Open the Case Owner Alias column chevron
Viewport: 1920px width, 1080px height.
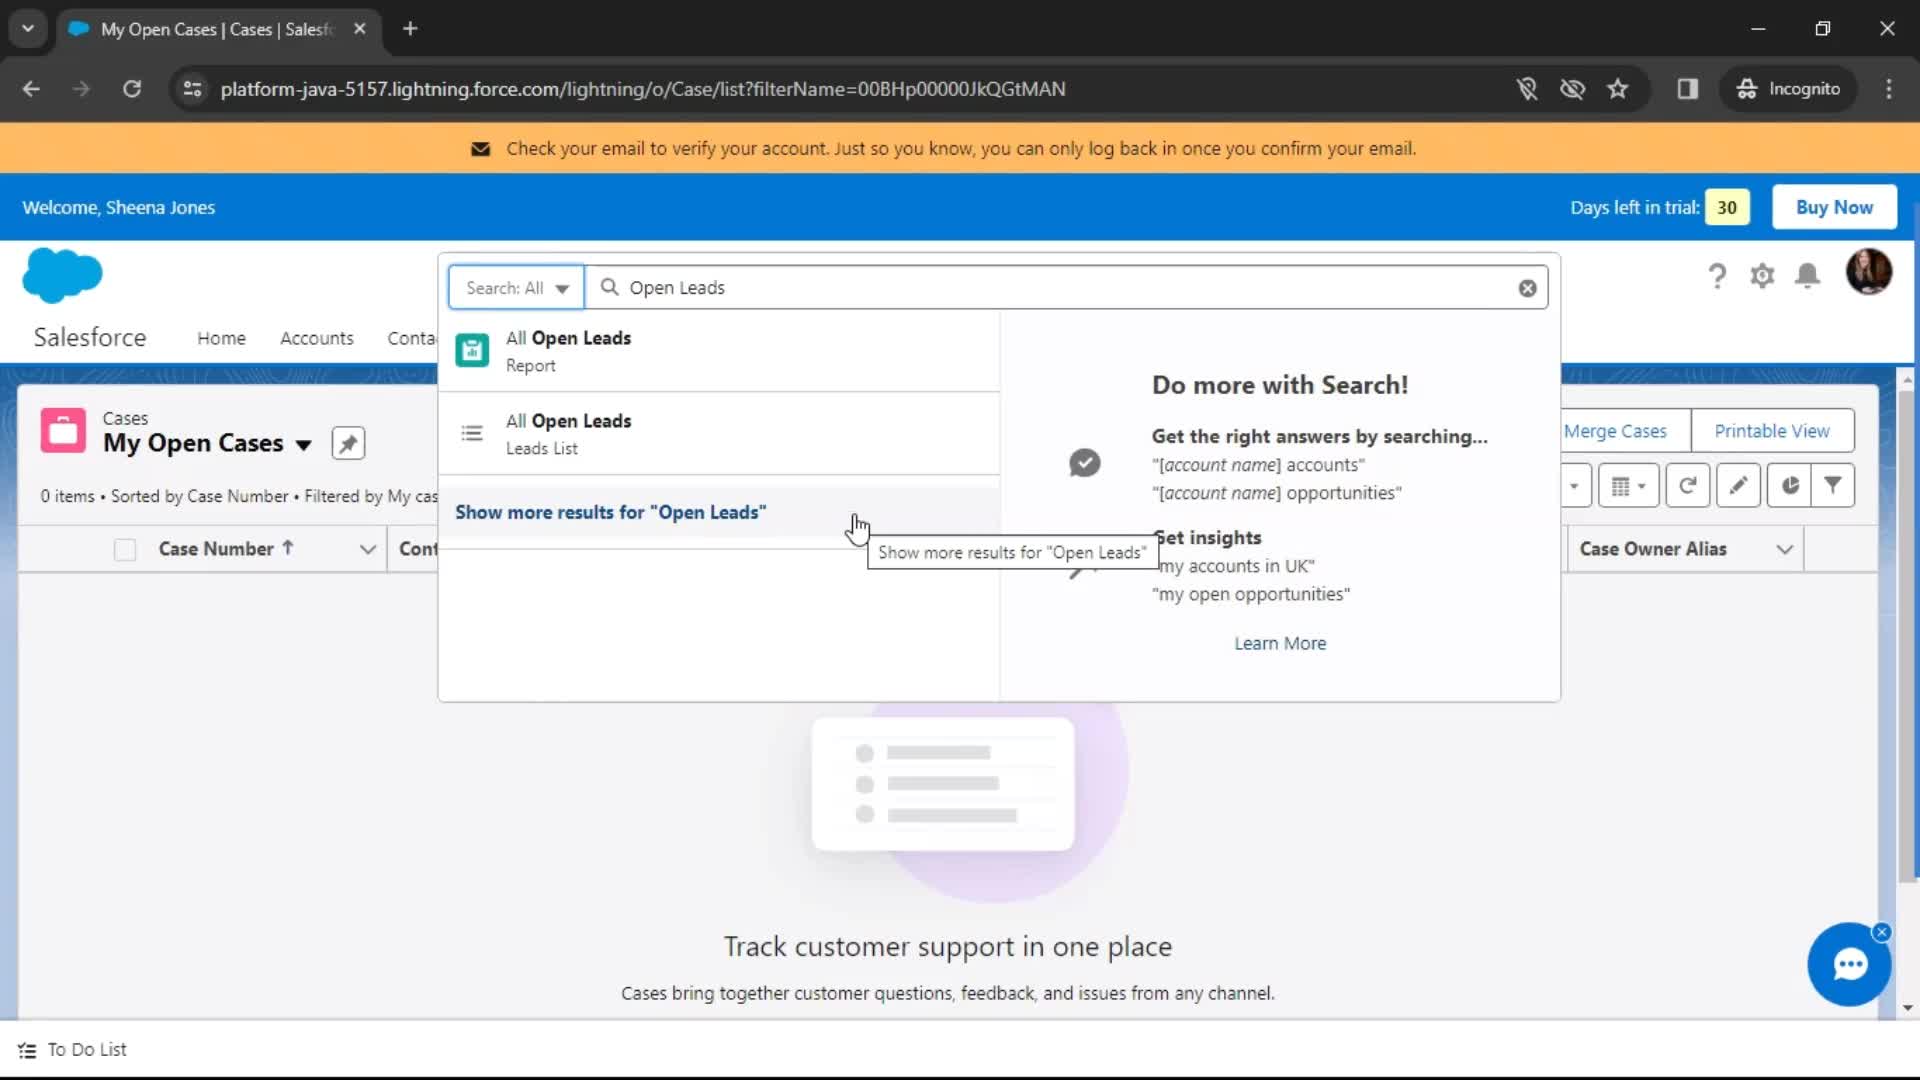(1785, 550)
